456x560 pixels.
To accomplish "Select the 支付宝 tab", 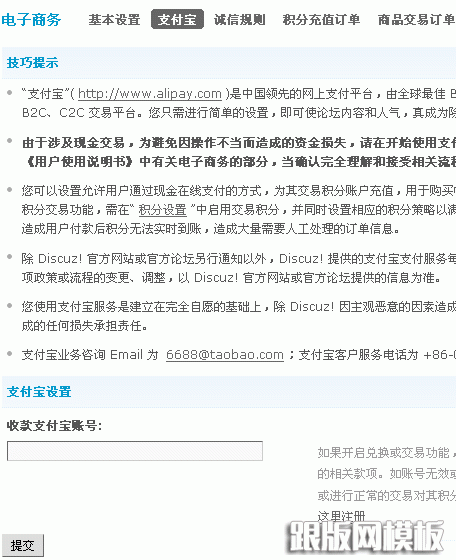I will pos(177,19).
